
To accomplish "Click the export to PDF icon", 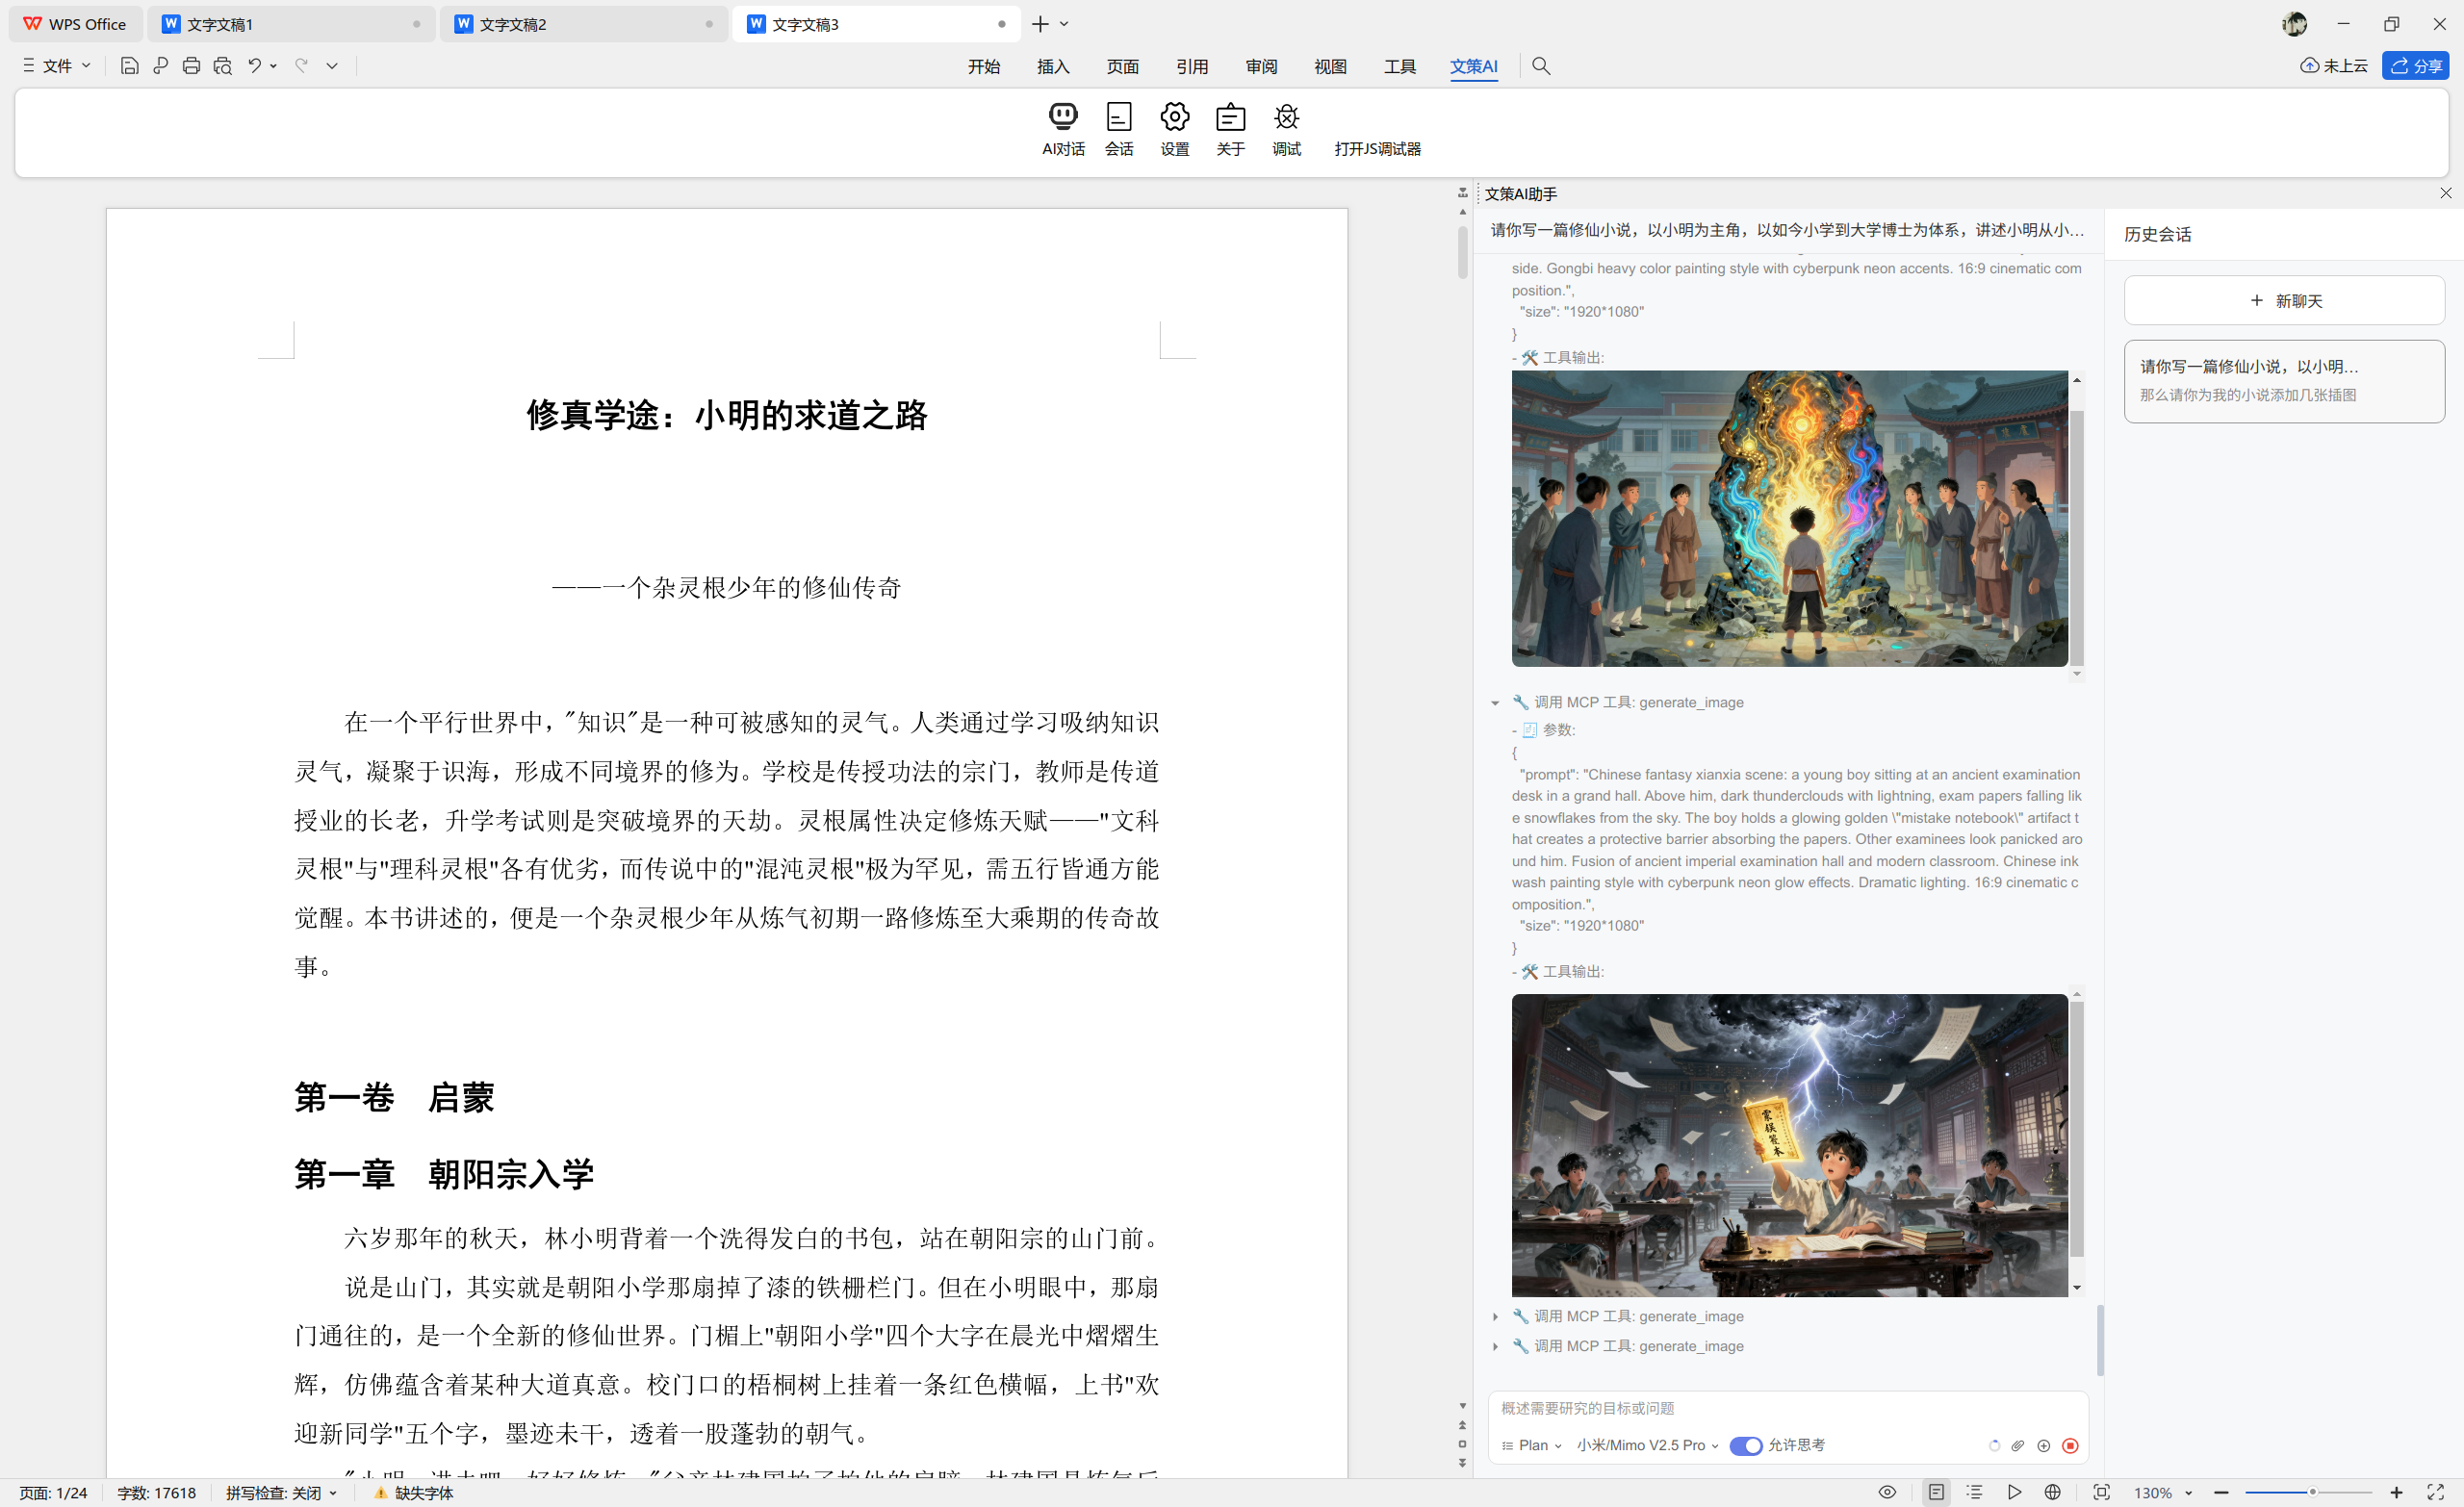I will [x=160, y=66].
